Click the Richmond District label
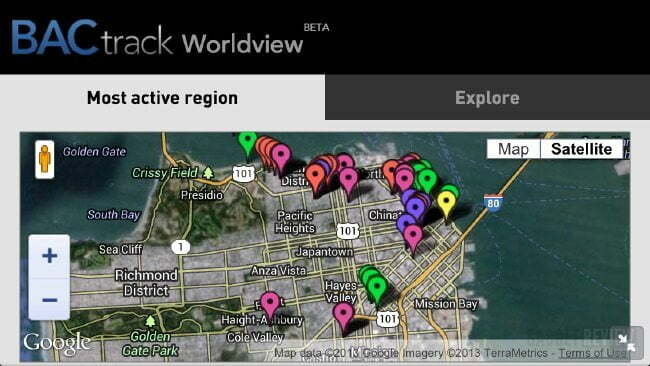650x366 pixels. click(146, 283)
